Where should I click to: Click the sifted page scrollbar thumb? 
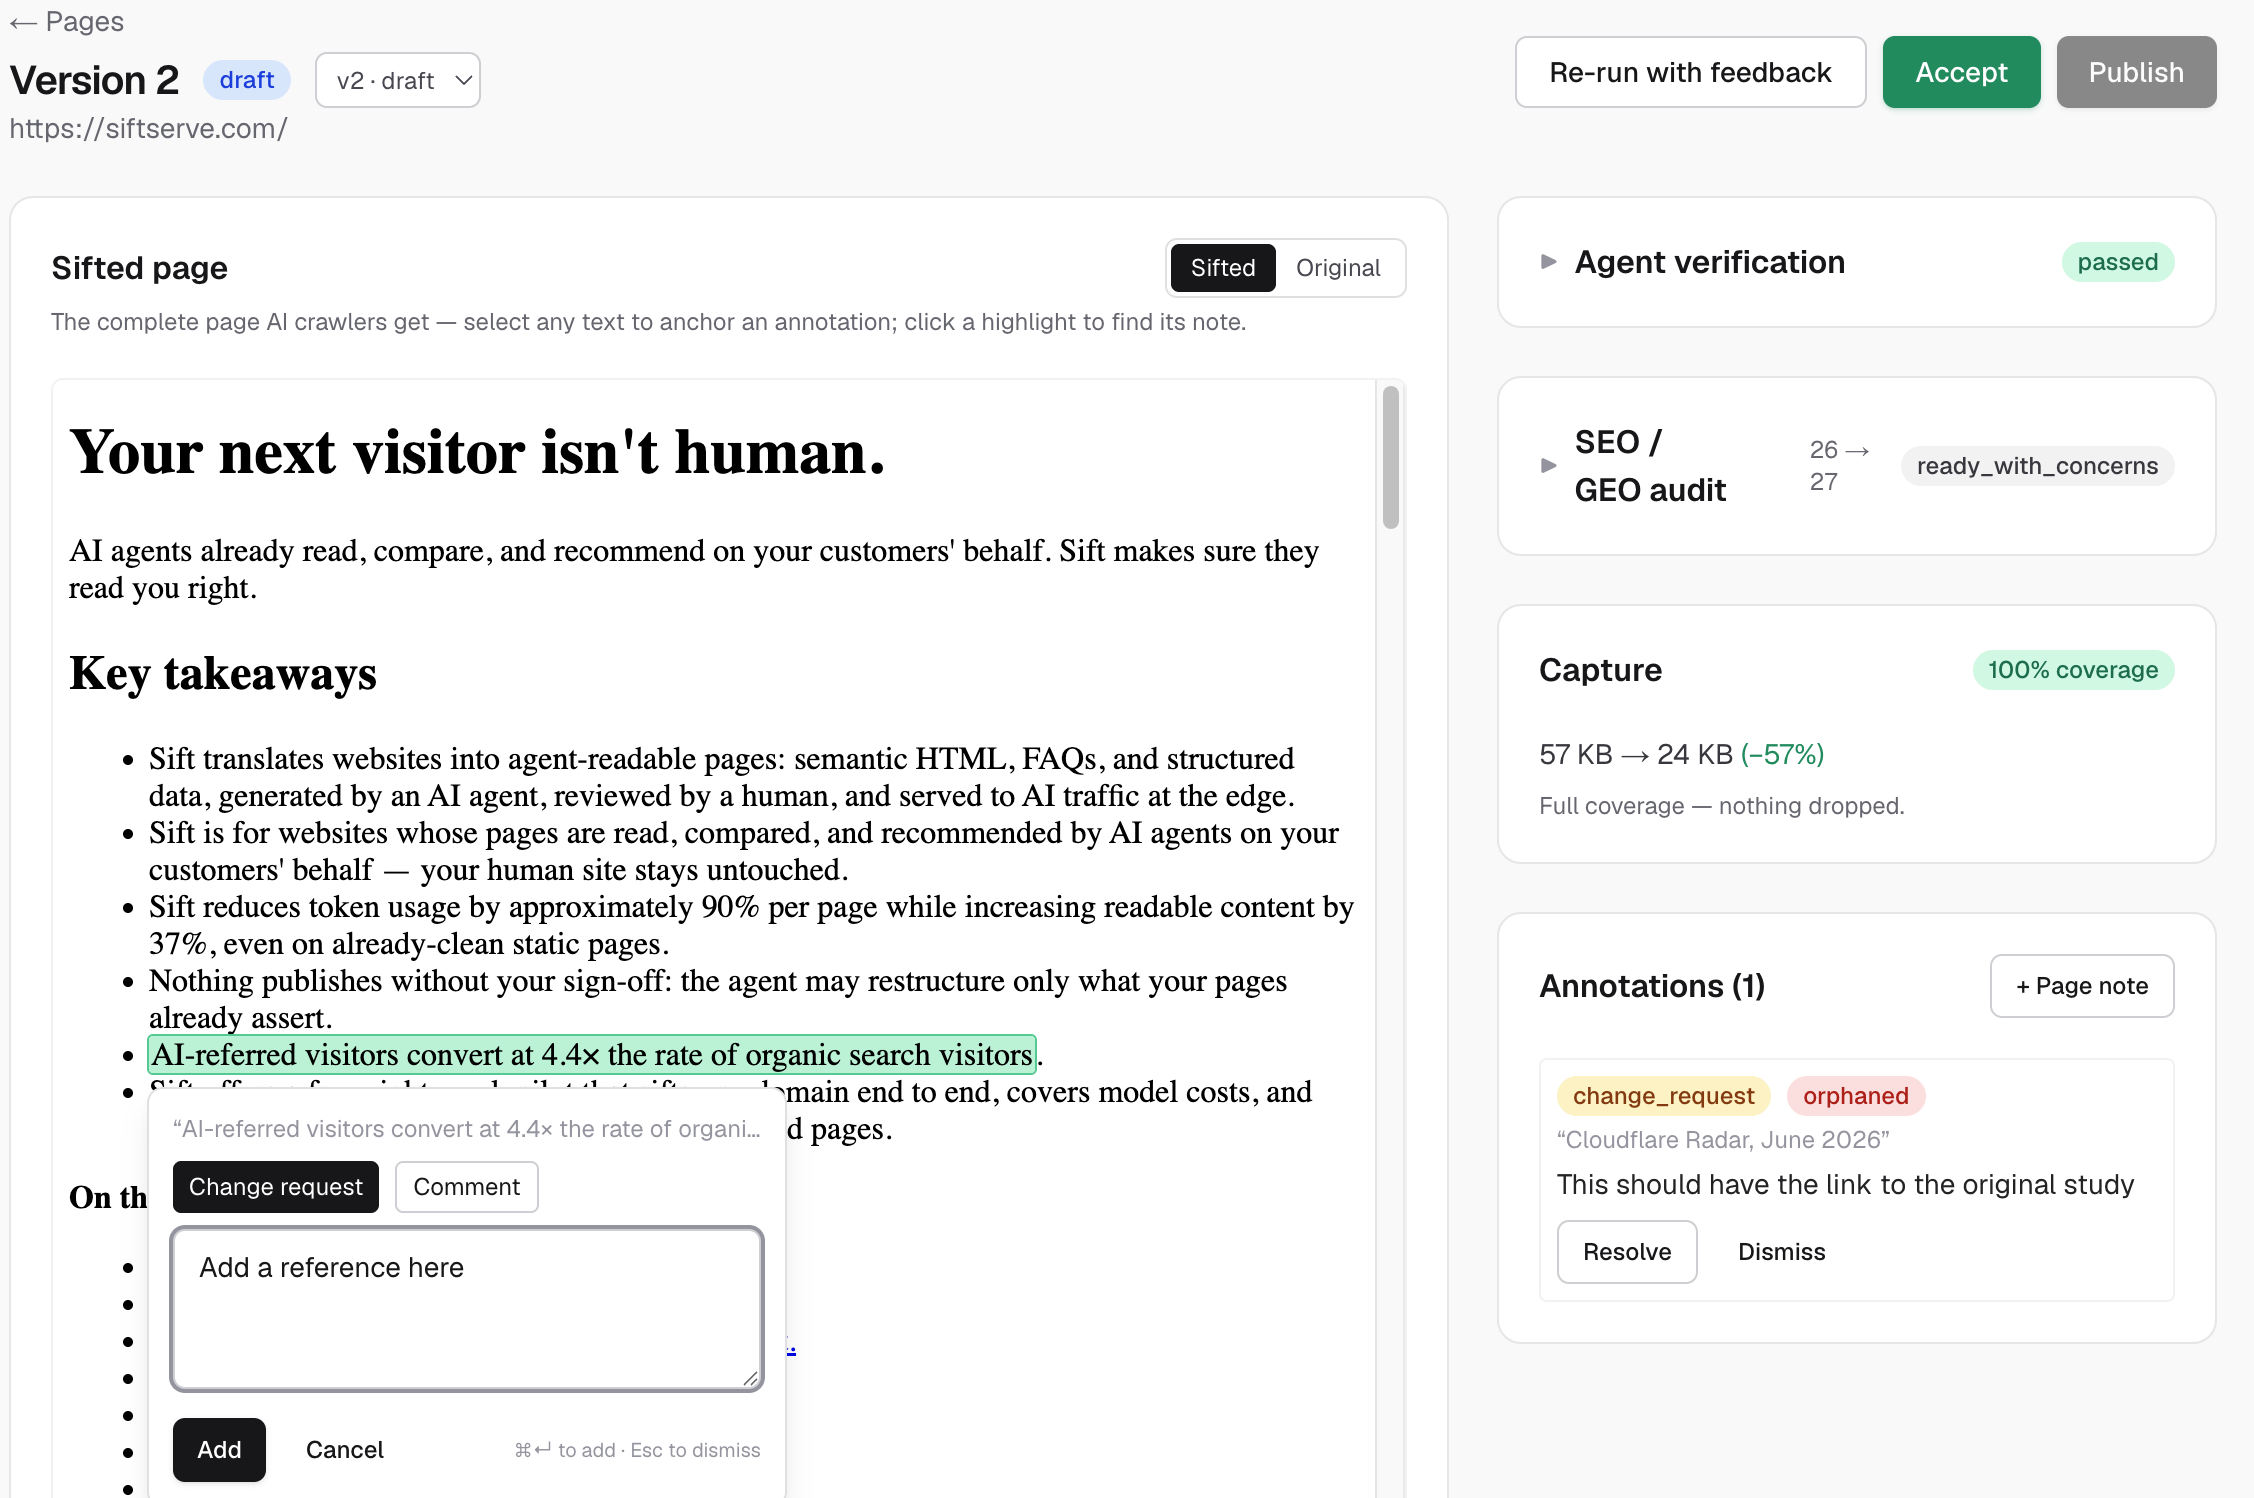[x=1390, y=457]
